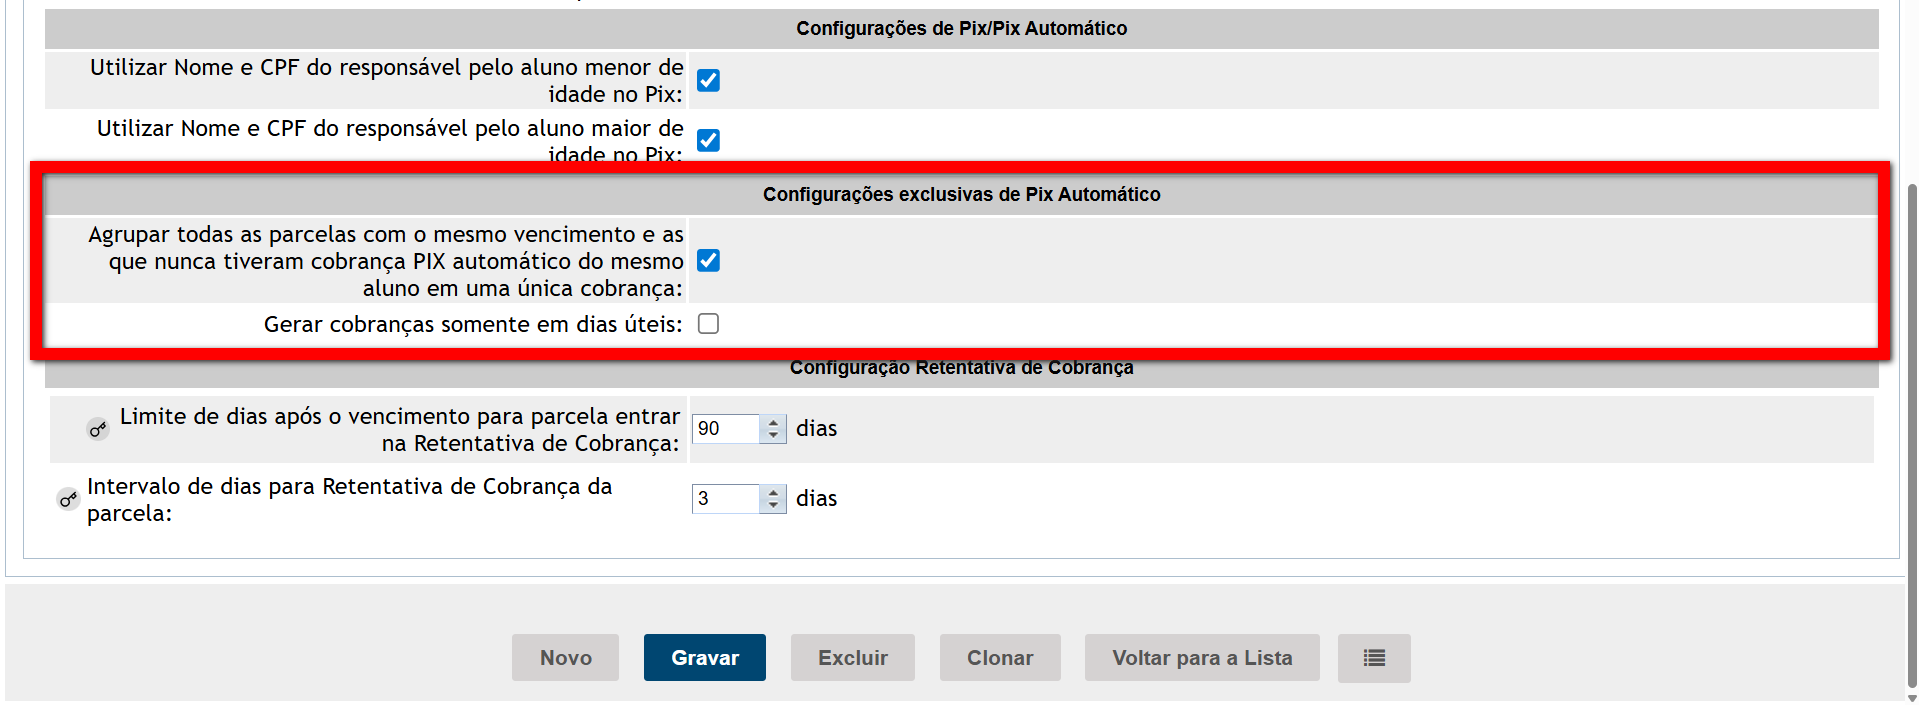The width and height of the screenshot is (1919, 705).
Task: Click the key icon beside Intervalo de dias
Action: coord(68,499)
